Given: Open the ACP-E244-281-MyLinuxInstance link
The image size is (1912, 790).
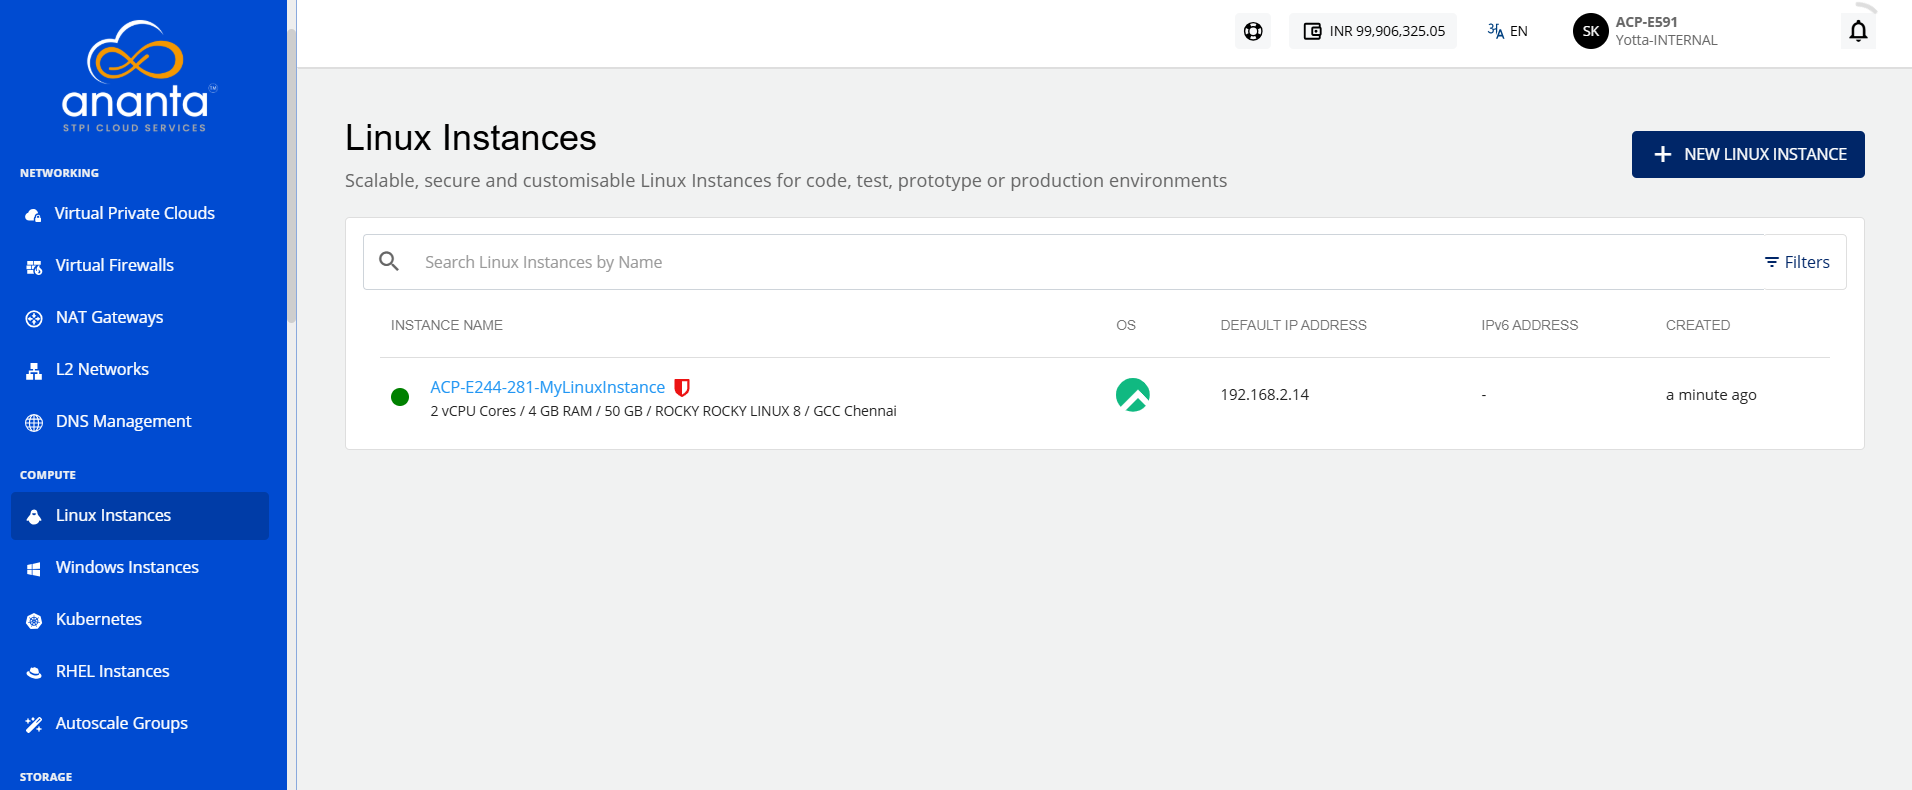Looking at the screenshot, I should click(x=547, y=387).
